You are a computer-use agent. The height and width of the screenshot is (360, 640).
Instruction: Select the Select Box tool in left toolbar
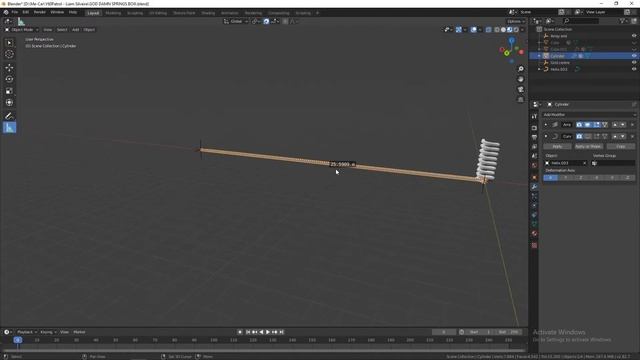[x=9, y=43]
